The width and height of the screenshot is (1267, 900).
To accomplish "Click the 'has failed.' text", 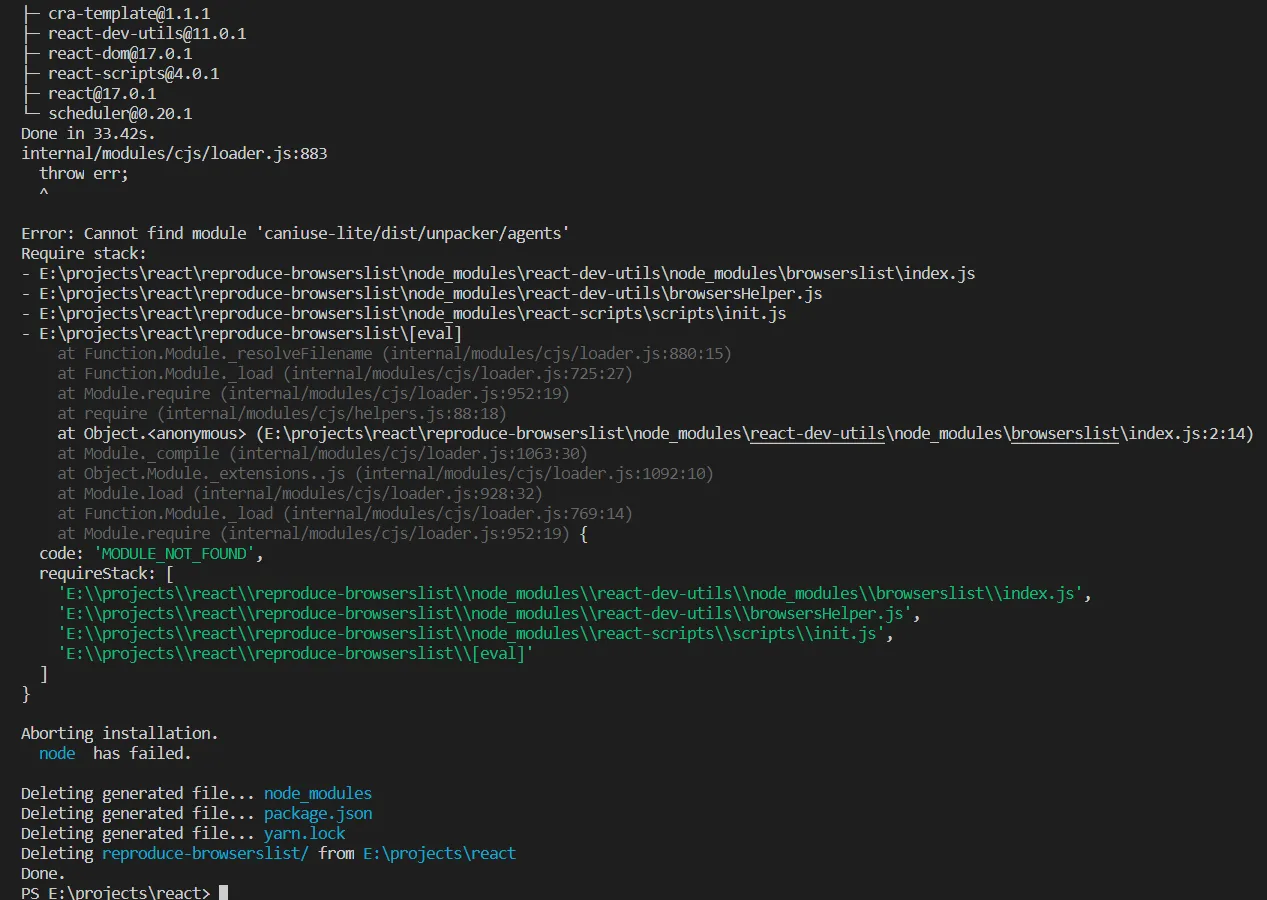I will tap(142, 753).
